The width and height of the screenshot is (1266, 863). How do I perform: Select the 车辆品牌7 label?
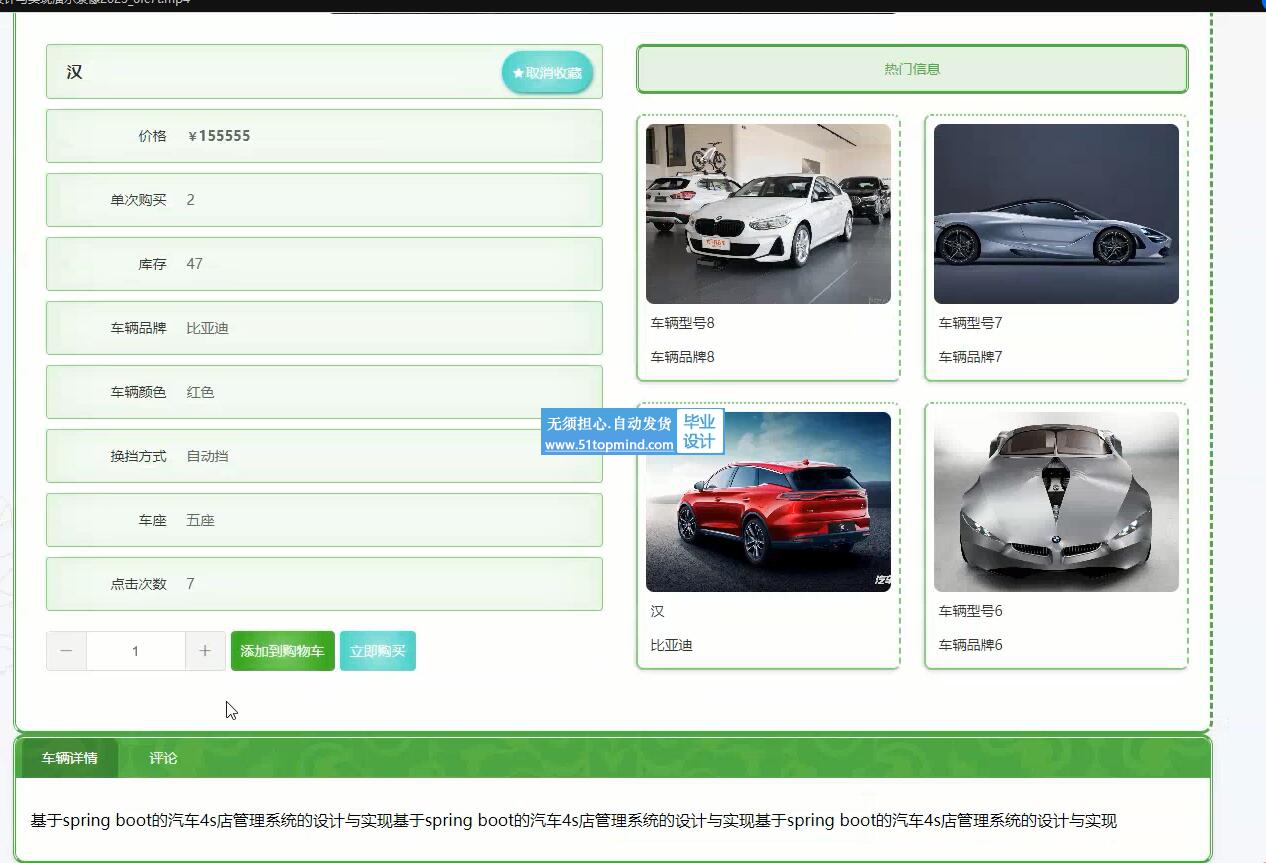pos(970,357)
